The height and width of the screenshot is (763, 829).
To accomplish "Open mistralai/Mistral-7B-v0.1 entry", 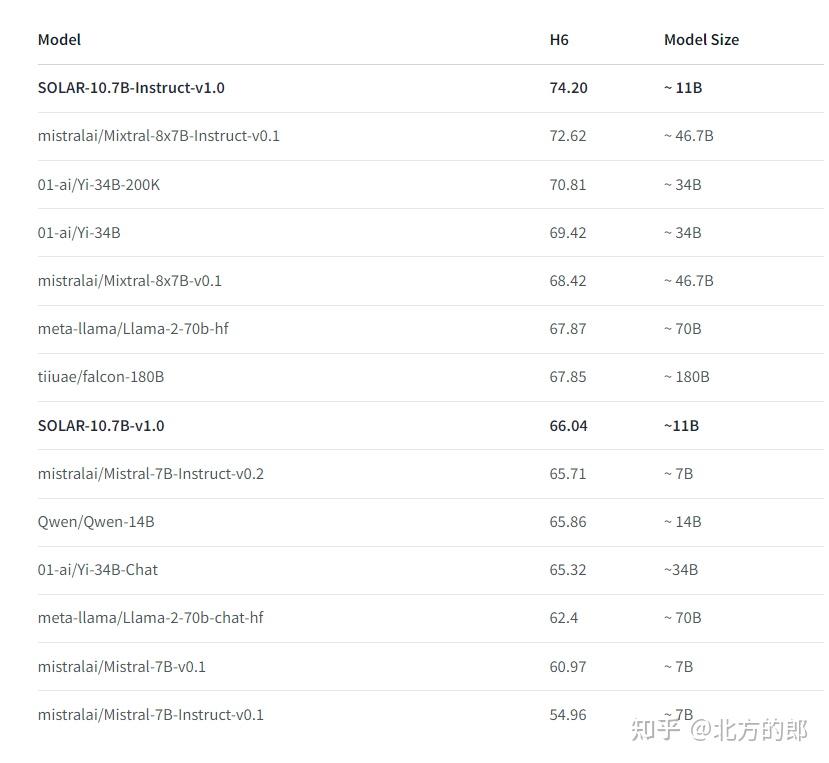I will (122, 667).
